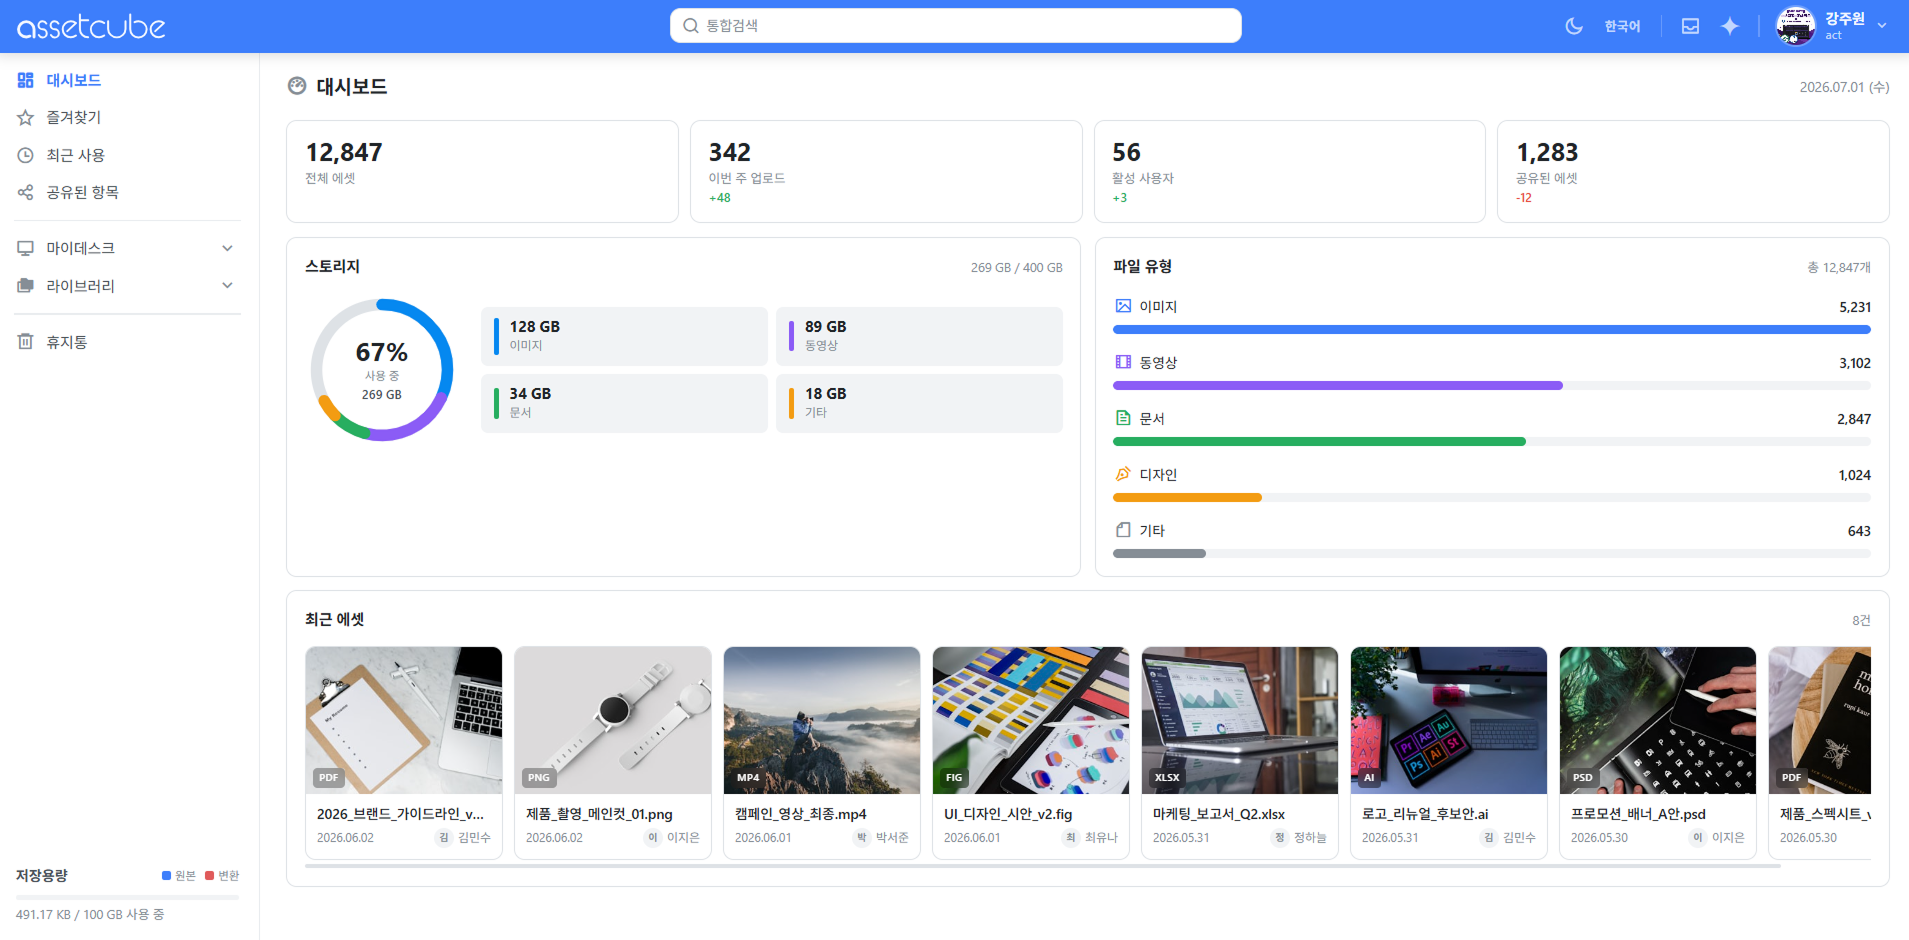Click the 67% storage donut chart
The height and width of the screenshot is (940, 1909).
tap(382, 370)
